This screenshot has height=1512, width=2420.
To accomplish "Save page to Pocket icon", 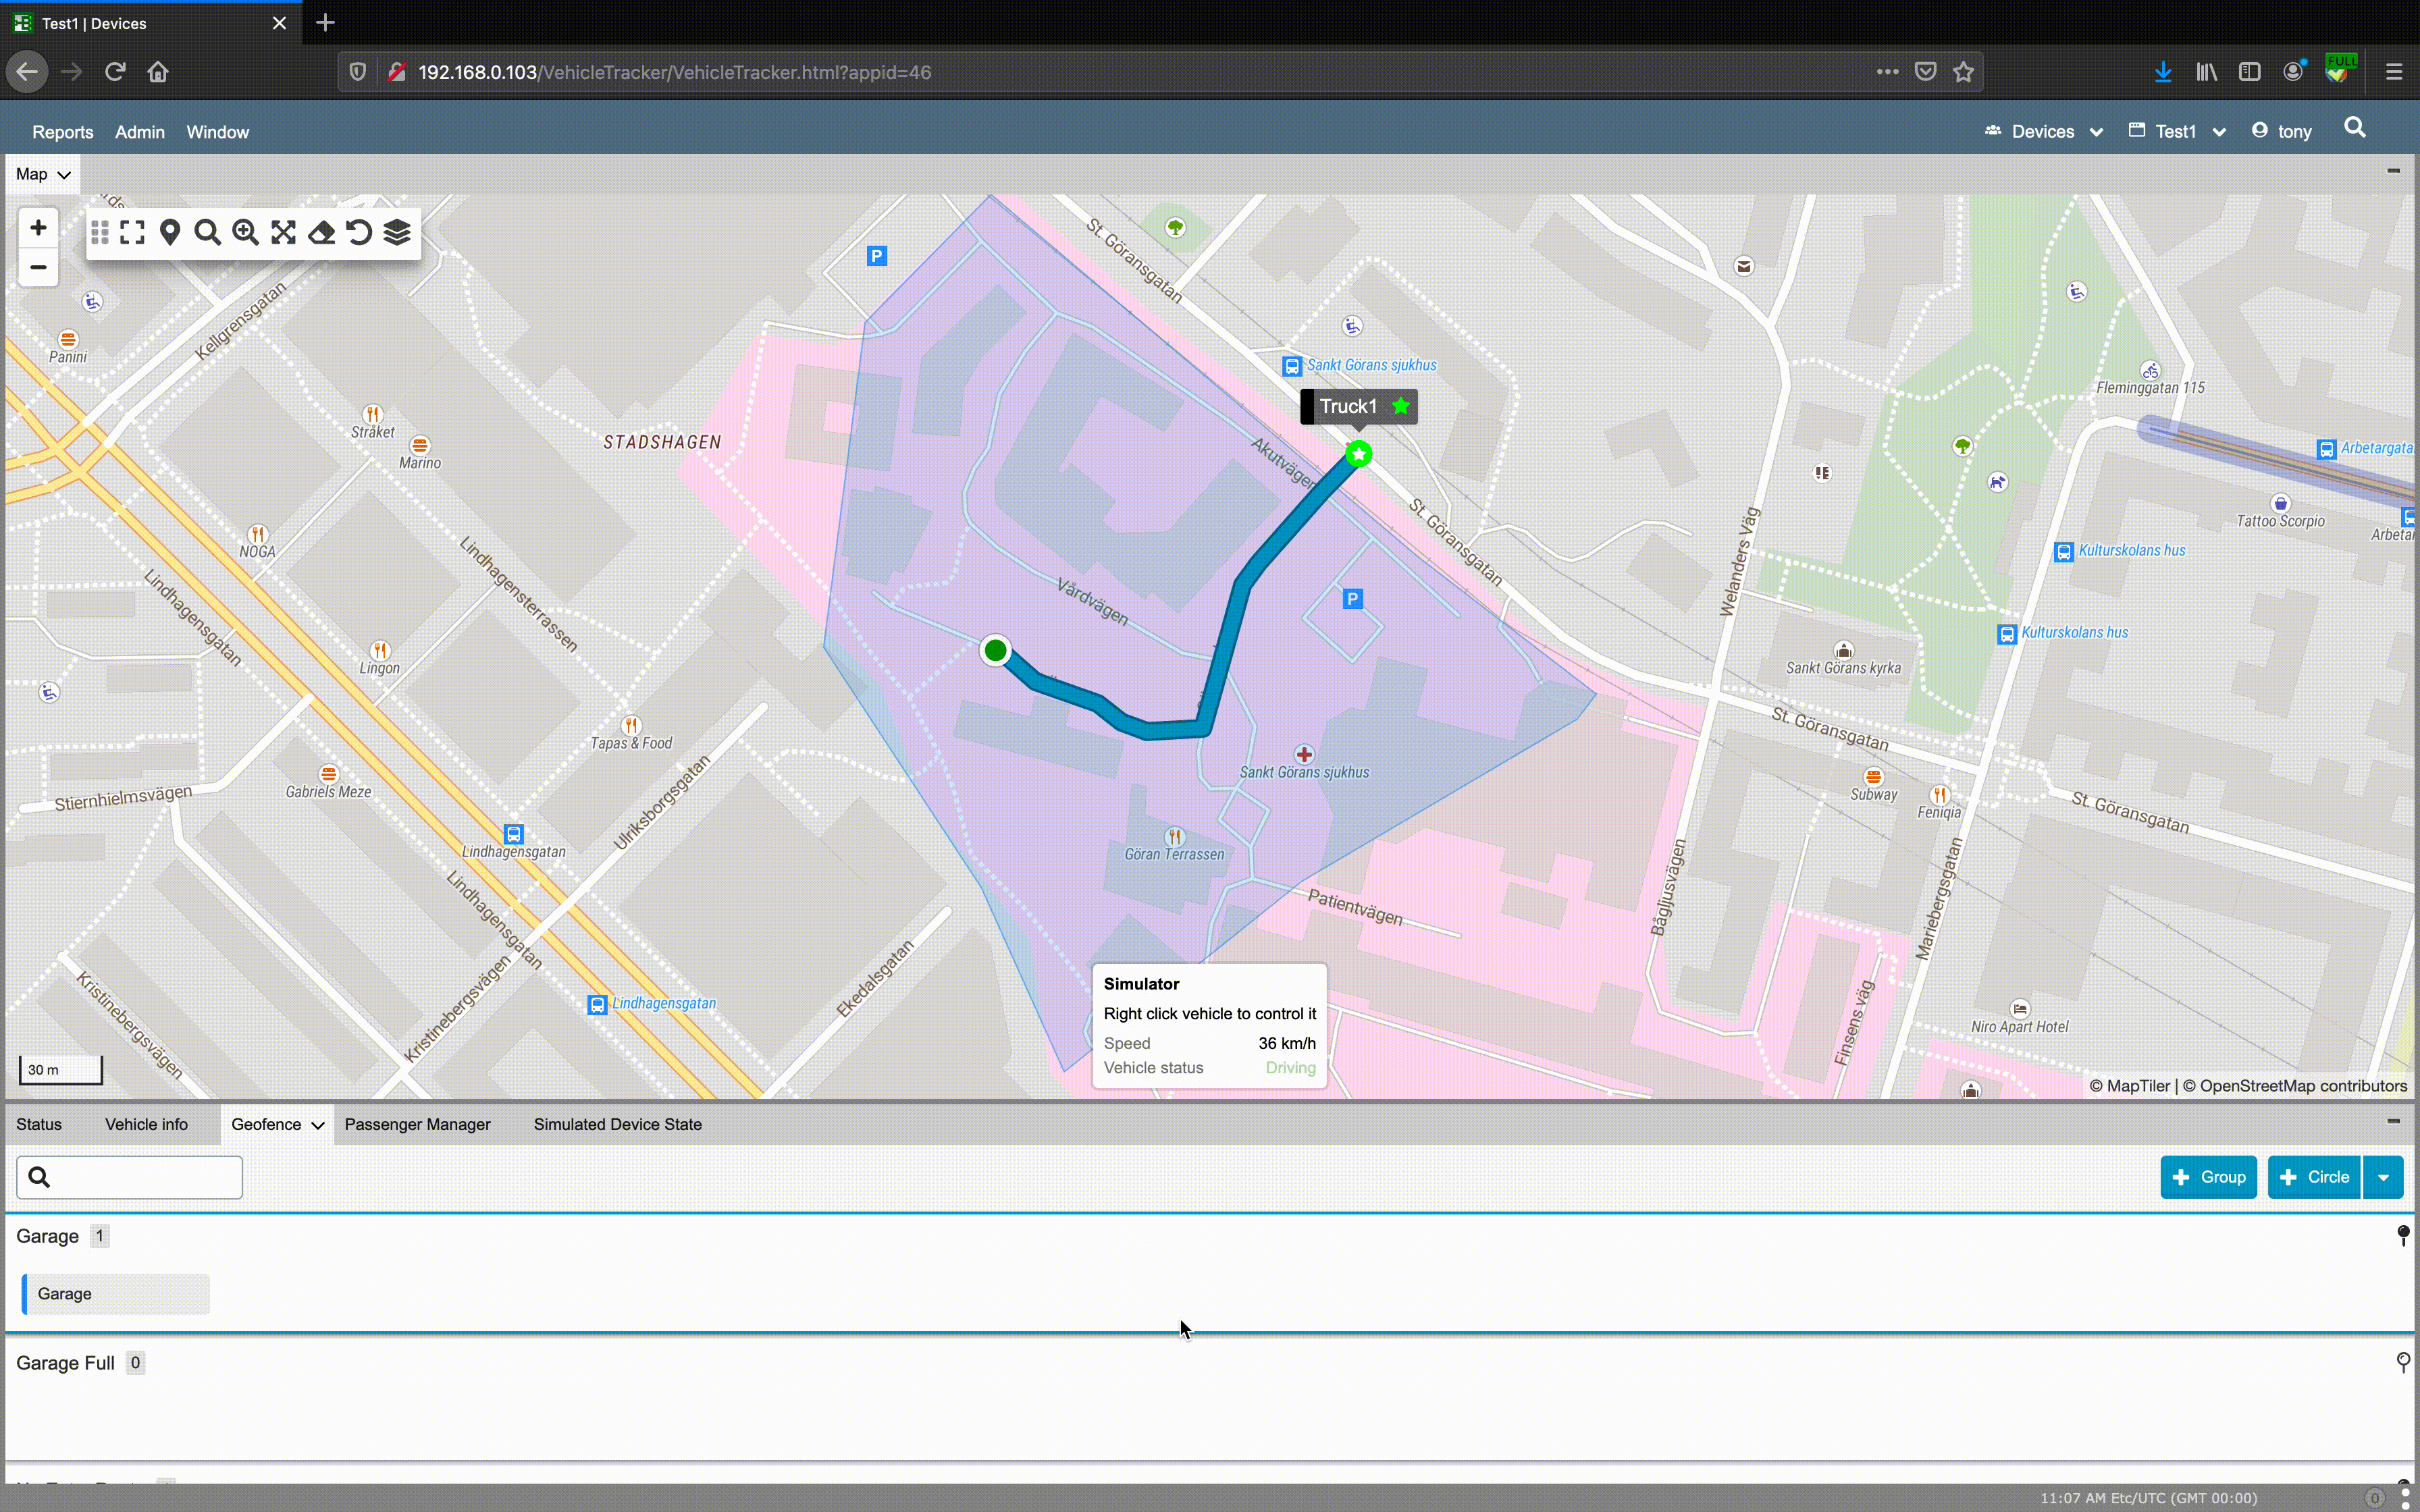I will pos(1926,72).
